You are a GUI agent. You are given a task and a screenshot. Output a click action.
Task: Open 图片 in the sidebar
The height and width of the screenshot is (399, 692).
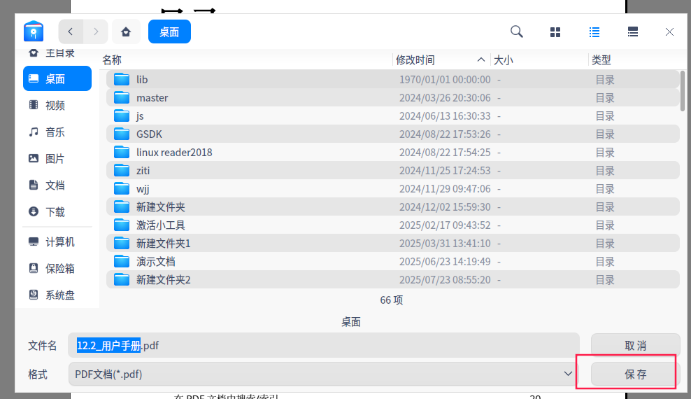(57, 158)
